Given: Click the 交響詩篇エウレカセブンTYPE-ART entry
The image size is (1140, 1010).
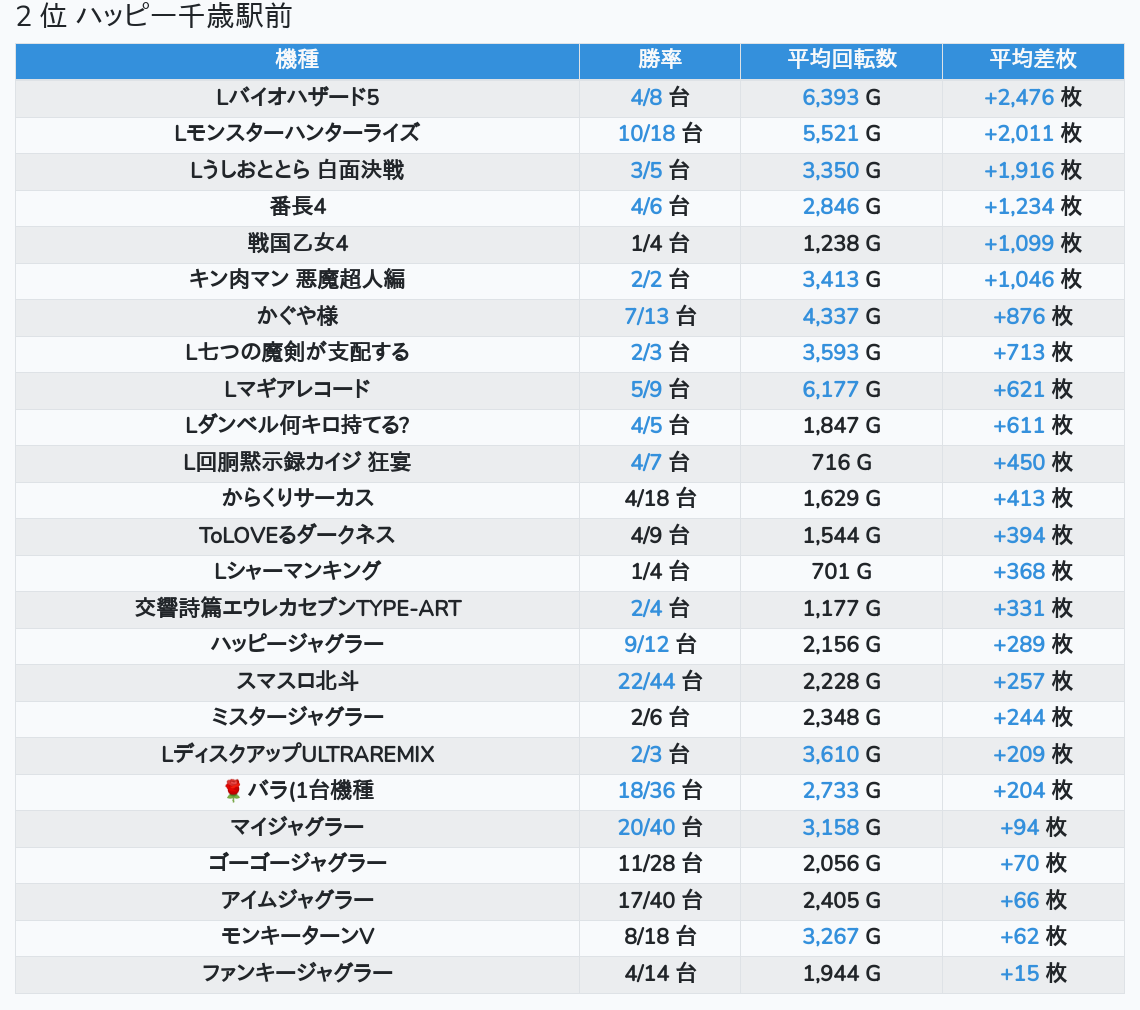Looking at the screenshot, I should coord(297,608).
